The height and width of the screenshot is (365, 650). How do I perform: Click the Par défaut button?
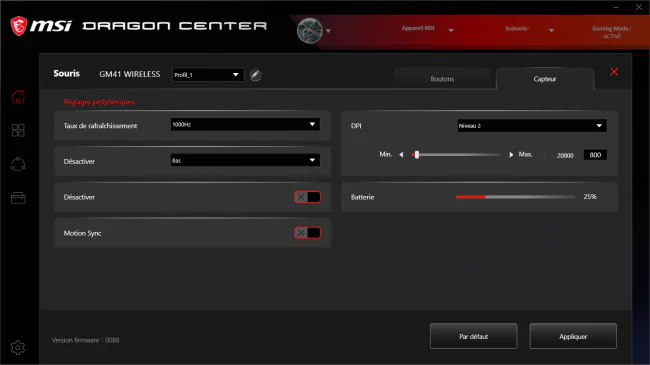[x=473, y=336]
